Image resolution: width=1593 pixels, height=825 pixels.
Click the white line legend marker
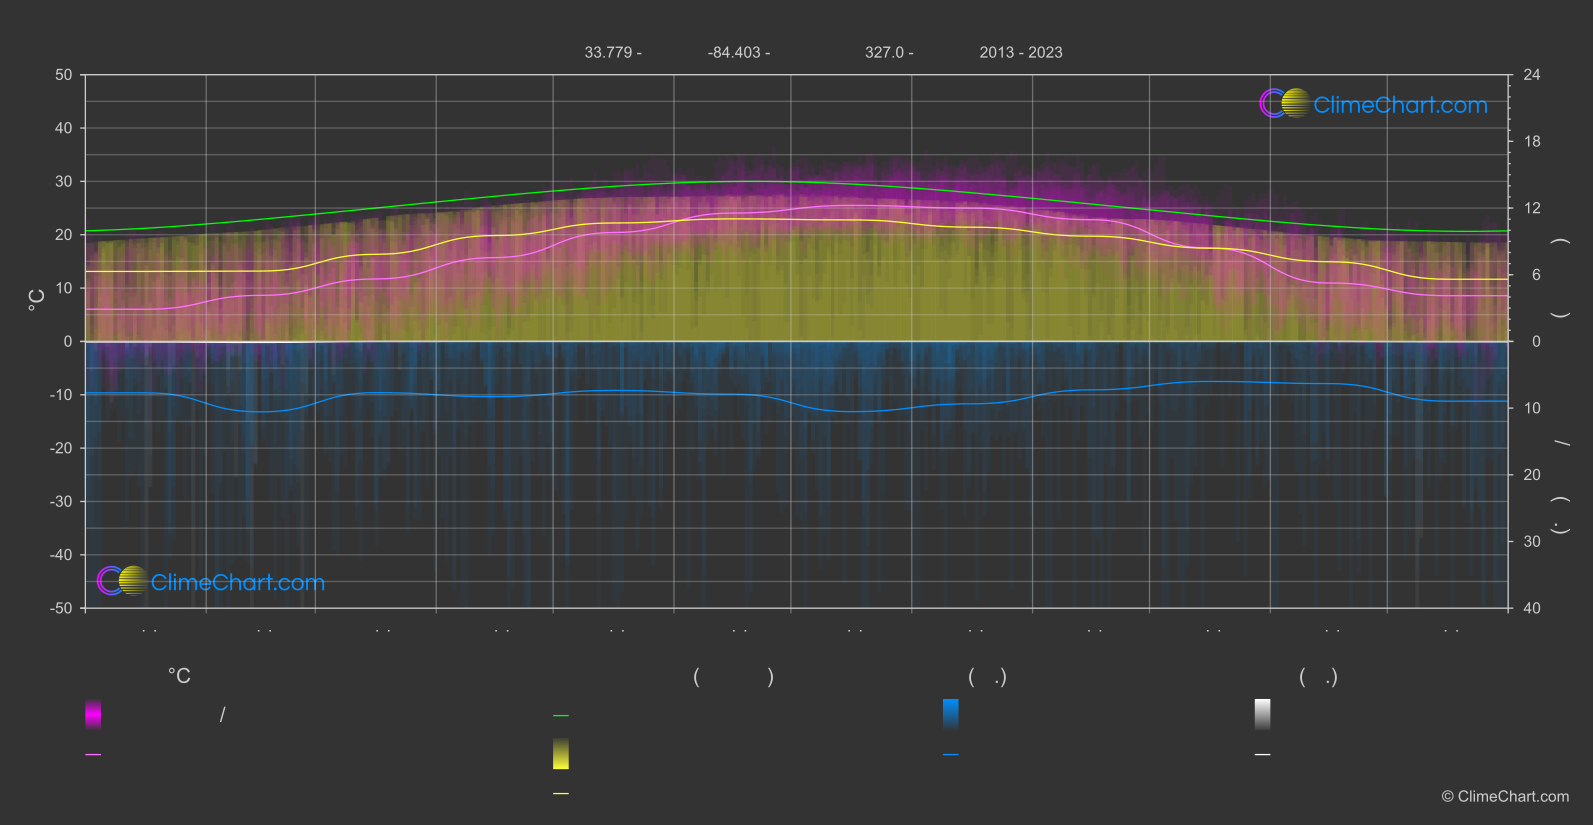pos(1263,755)
